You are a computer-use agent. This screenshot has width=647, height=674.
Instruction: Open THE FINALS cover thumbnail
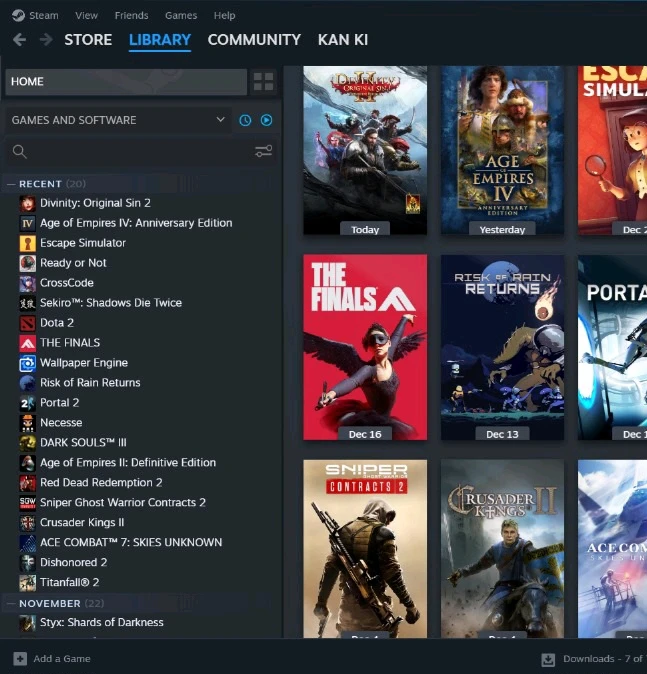pyautogui.click(x=365, y=340)
